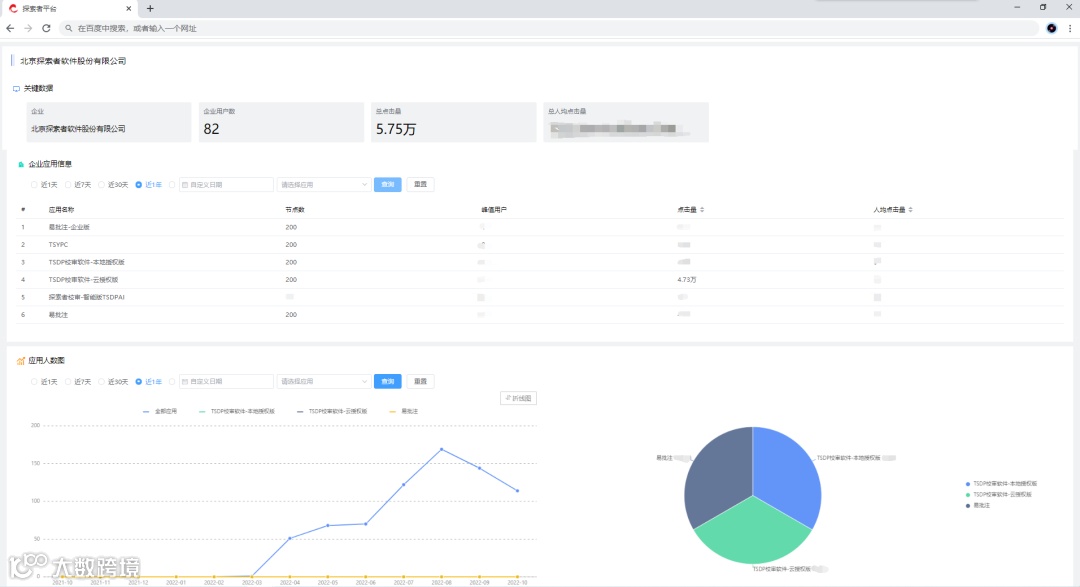Toggle 易批注 in pie chart legend

point(978,506)
